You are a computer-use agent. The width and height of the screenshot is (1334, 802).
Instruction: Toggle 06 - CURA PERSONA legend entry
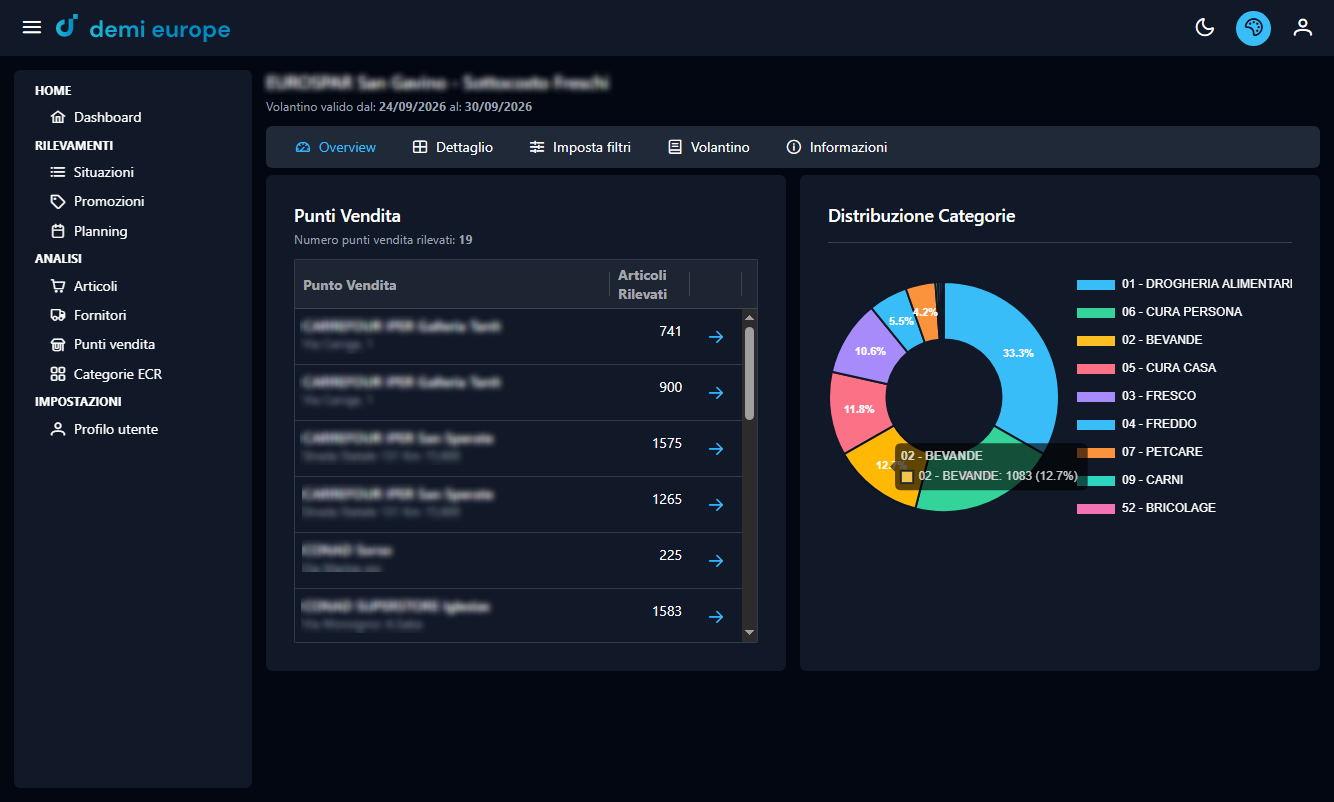[x=1159, y=312]
